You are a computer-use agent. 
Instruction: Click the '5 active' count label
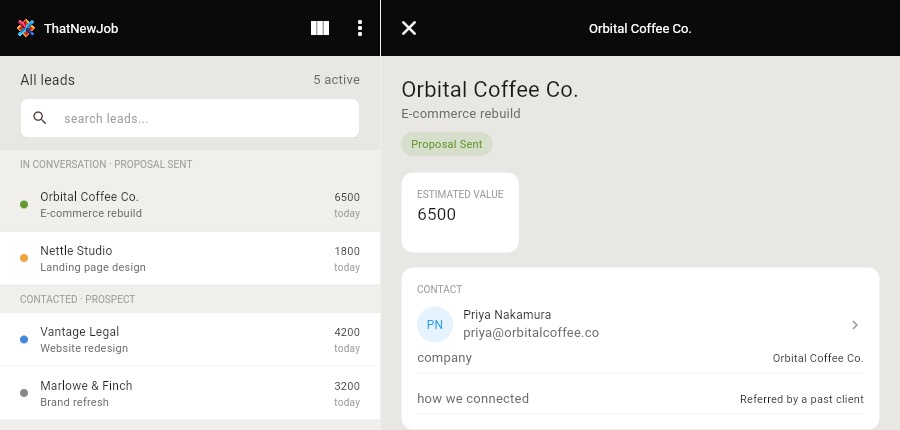[x=336, y=80]
